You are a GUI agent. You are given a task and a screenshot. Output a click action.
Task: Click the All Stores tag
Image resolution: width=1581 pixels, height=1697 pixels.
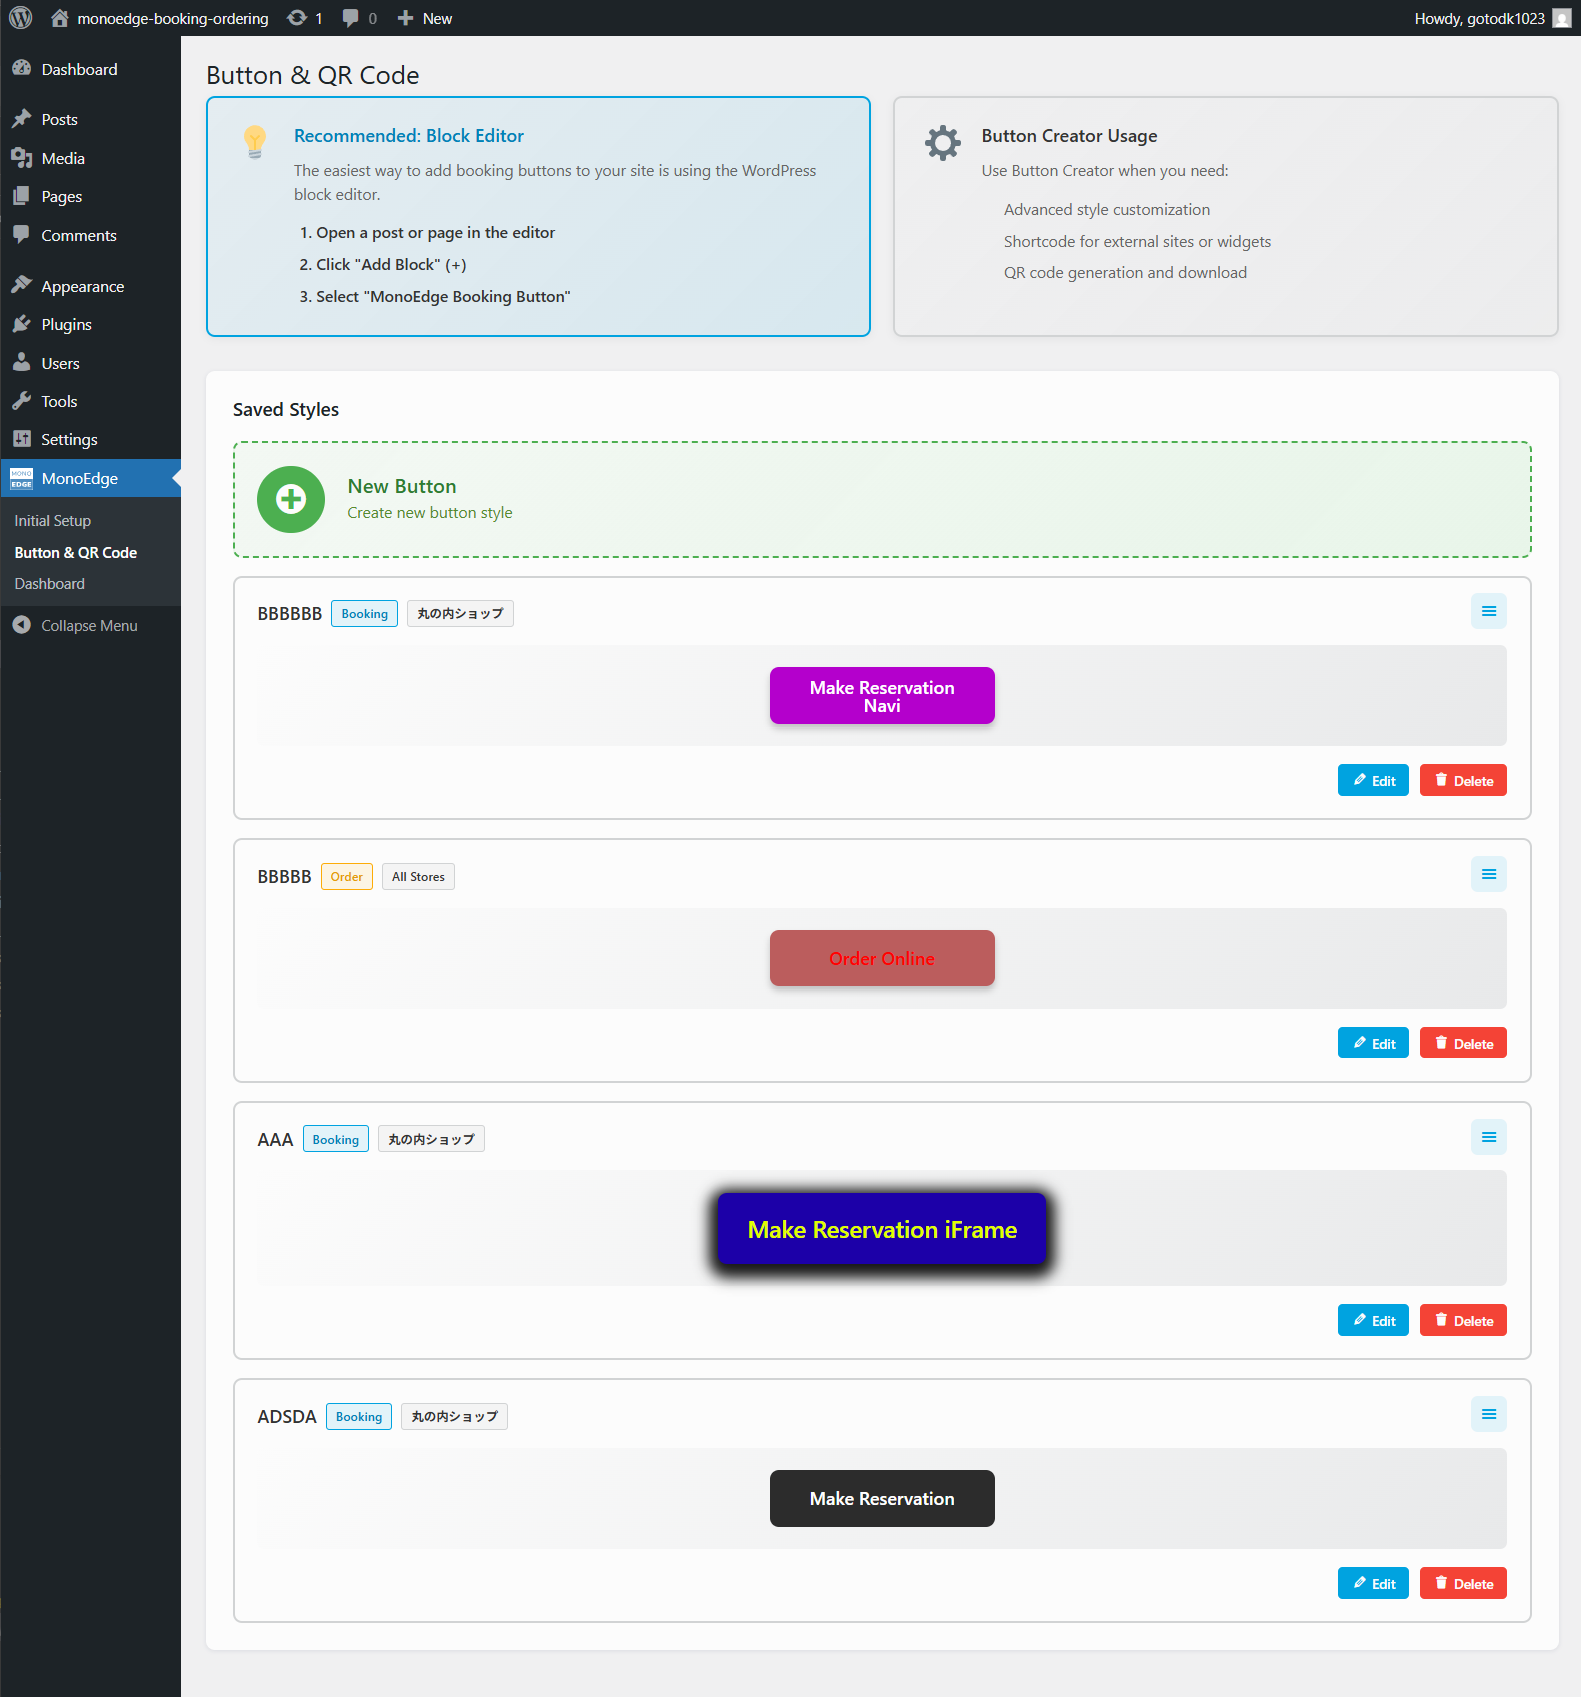tap(418, 876)
